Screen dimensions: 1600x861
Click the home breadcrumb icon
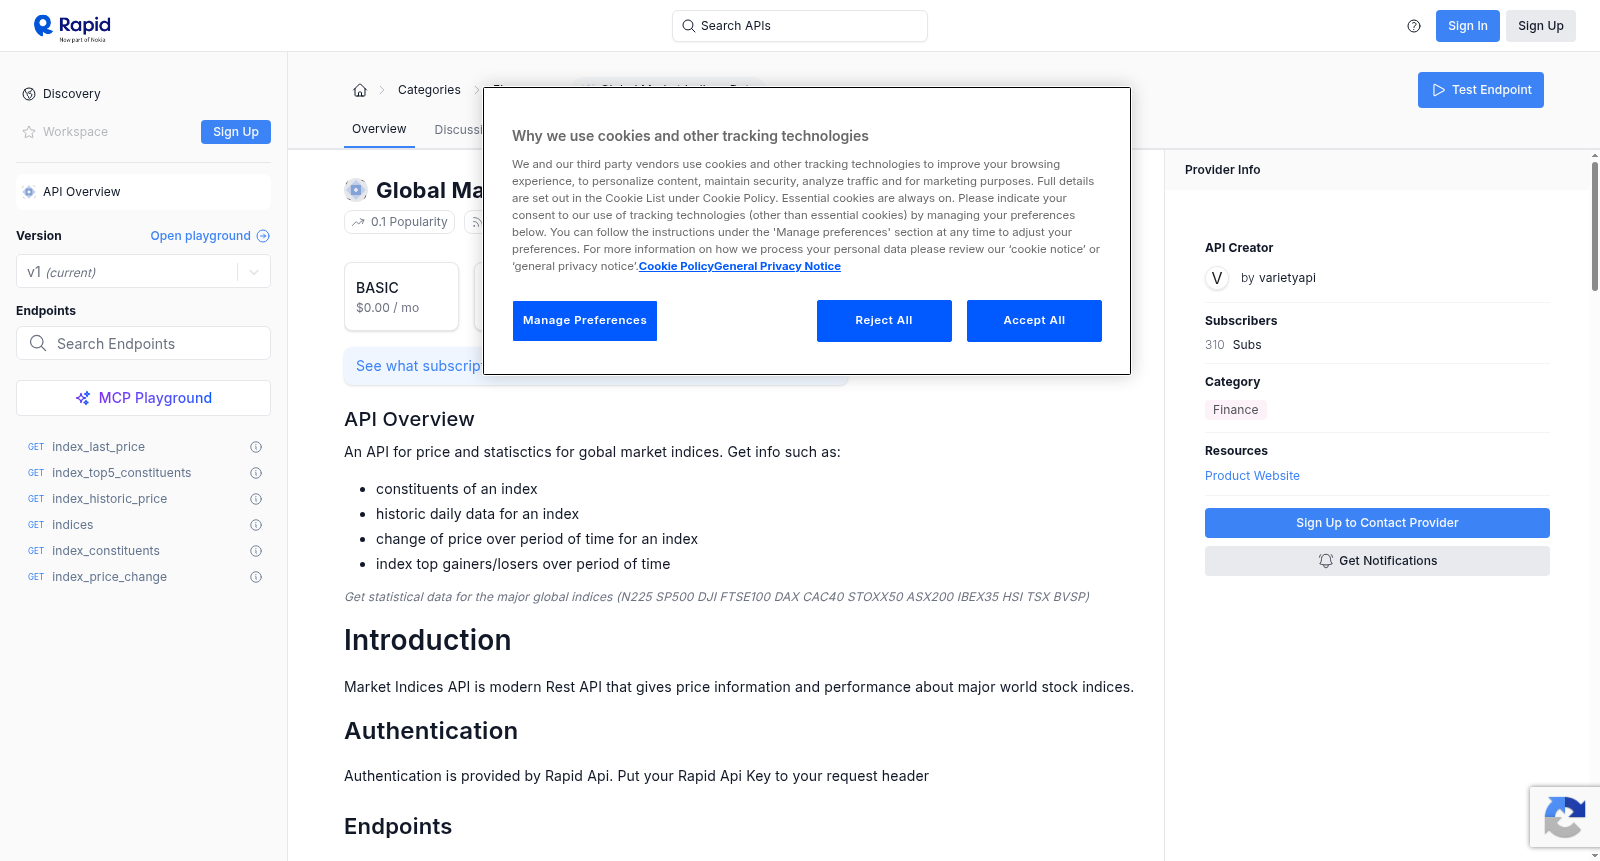360,90
